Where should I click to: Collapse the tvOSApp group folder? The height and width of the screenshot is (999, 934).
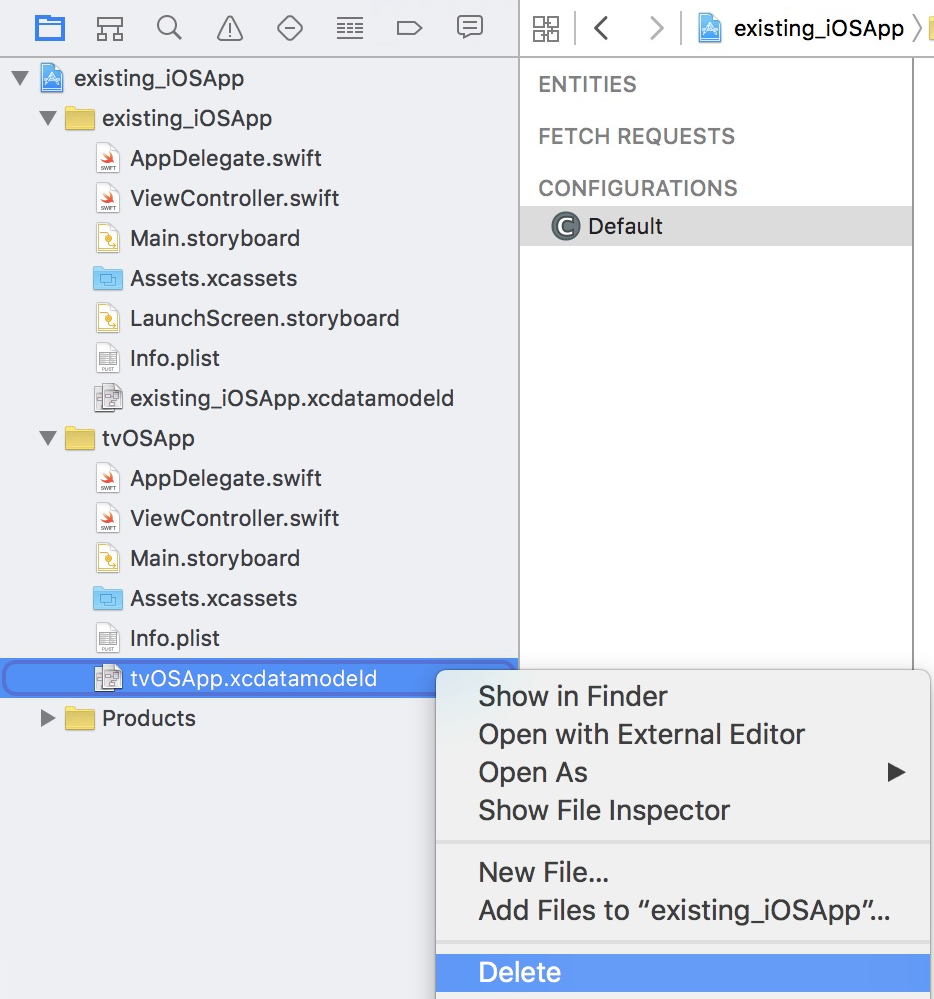pyautogui.click(x=48, y=438)
